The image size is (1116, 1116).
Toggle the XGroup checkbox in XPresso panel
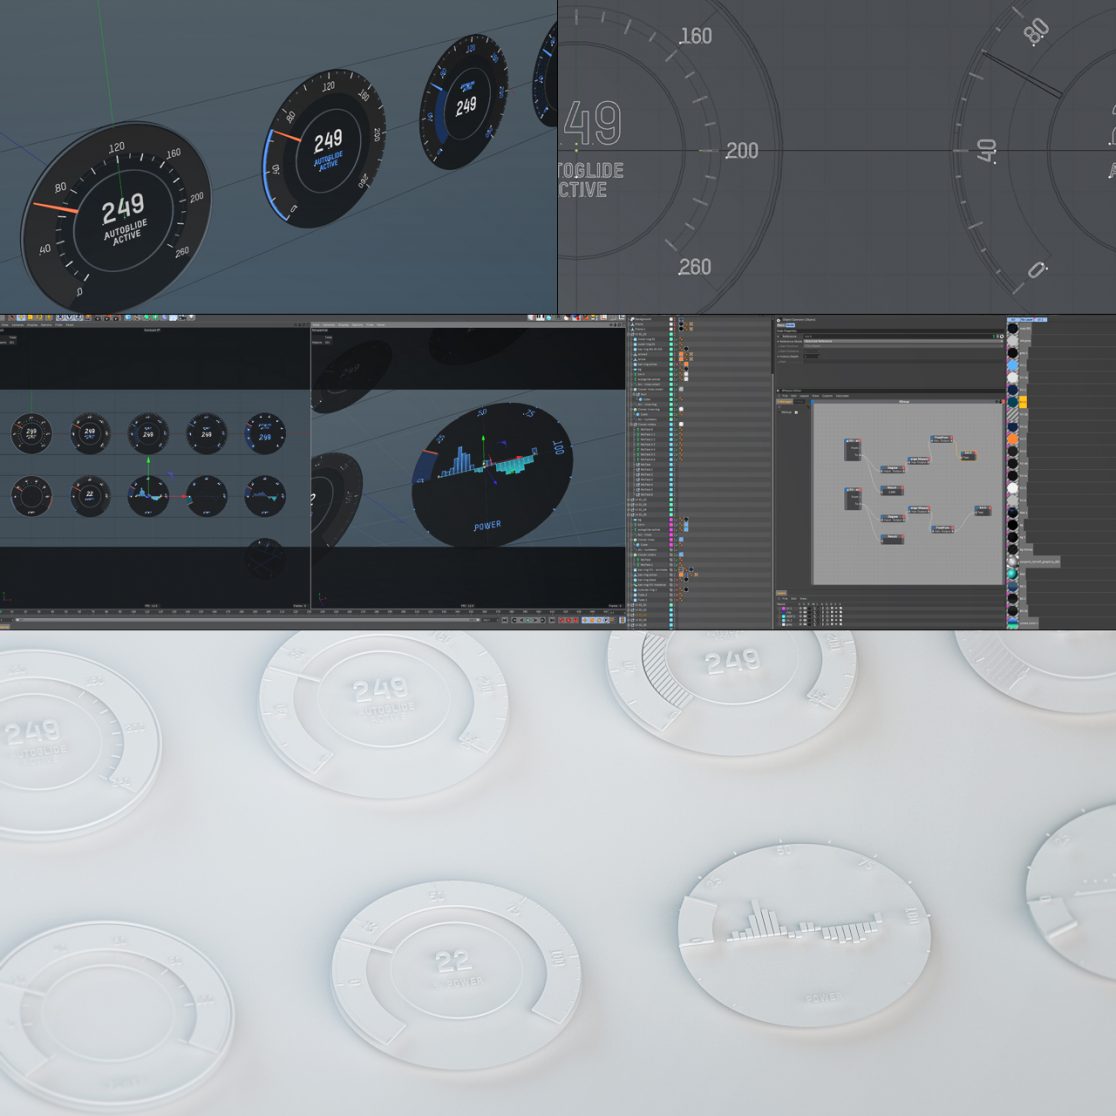pos(797,411)
